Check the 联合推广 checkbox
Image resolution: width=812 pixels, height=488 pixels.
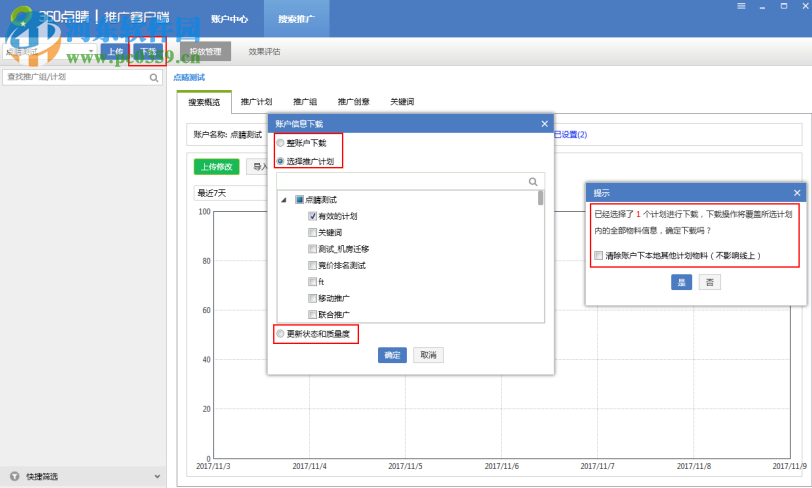(312, 314)
